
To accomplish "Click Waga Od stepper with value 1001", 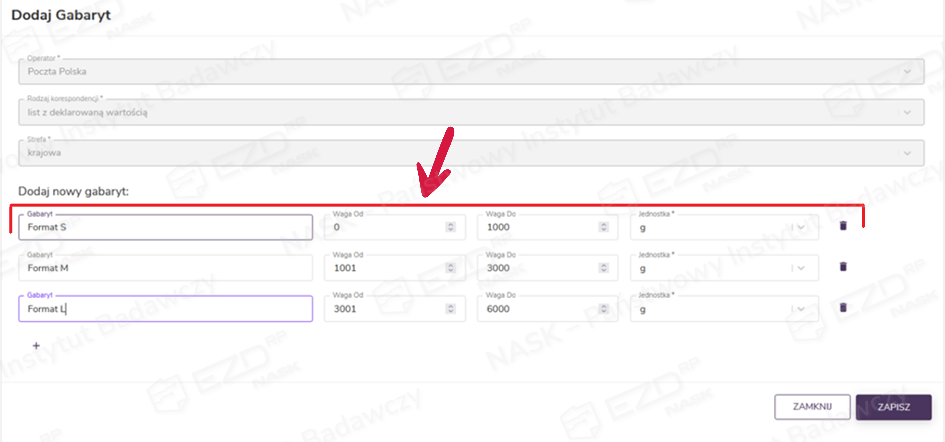I will pyautogui.click(x=450, y=268).
